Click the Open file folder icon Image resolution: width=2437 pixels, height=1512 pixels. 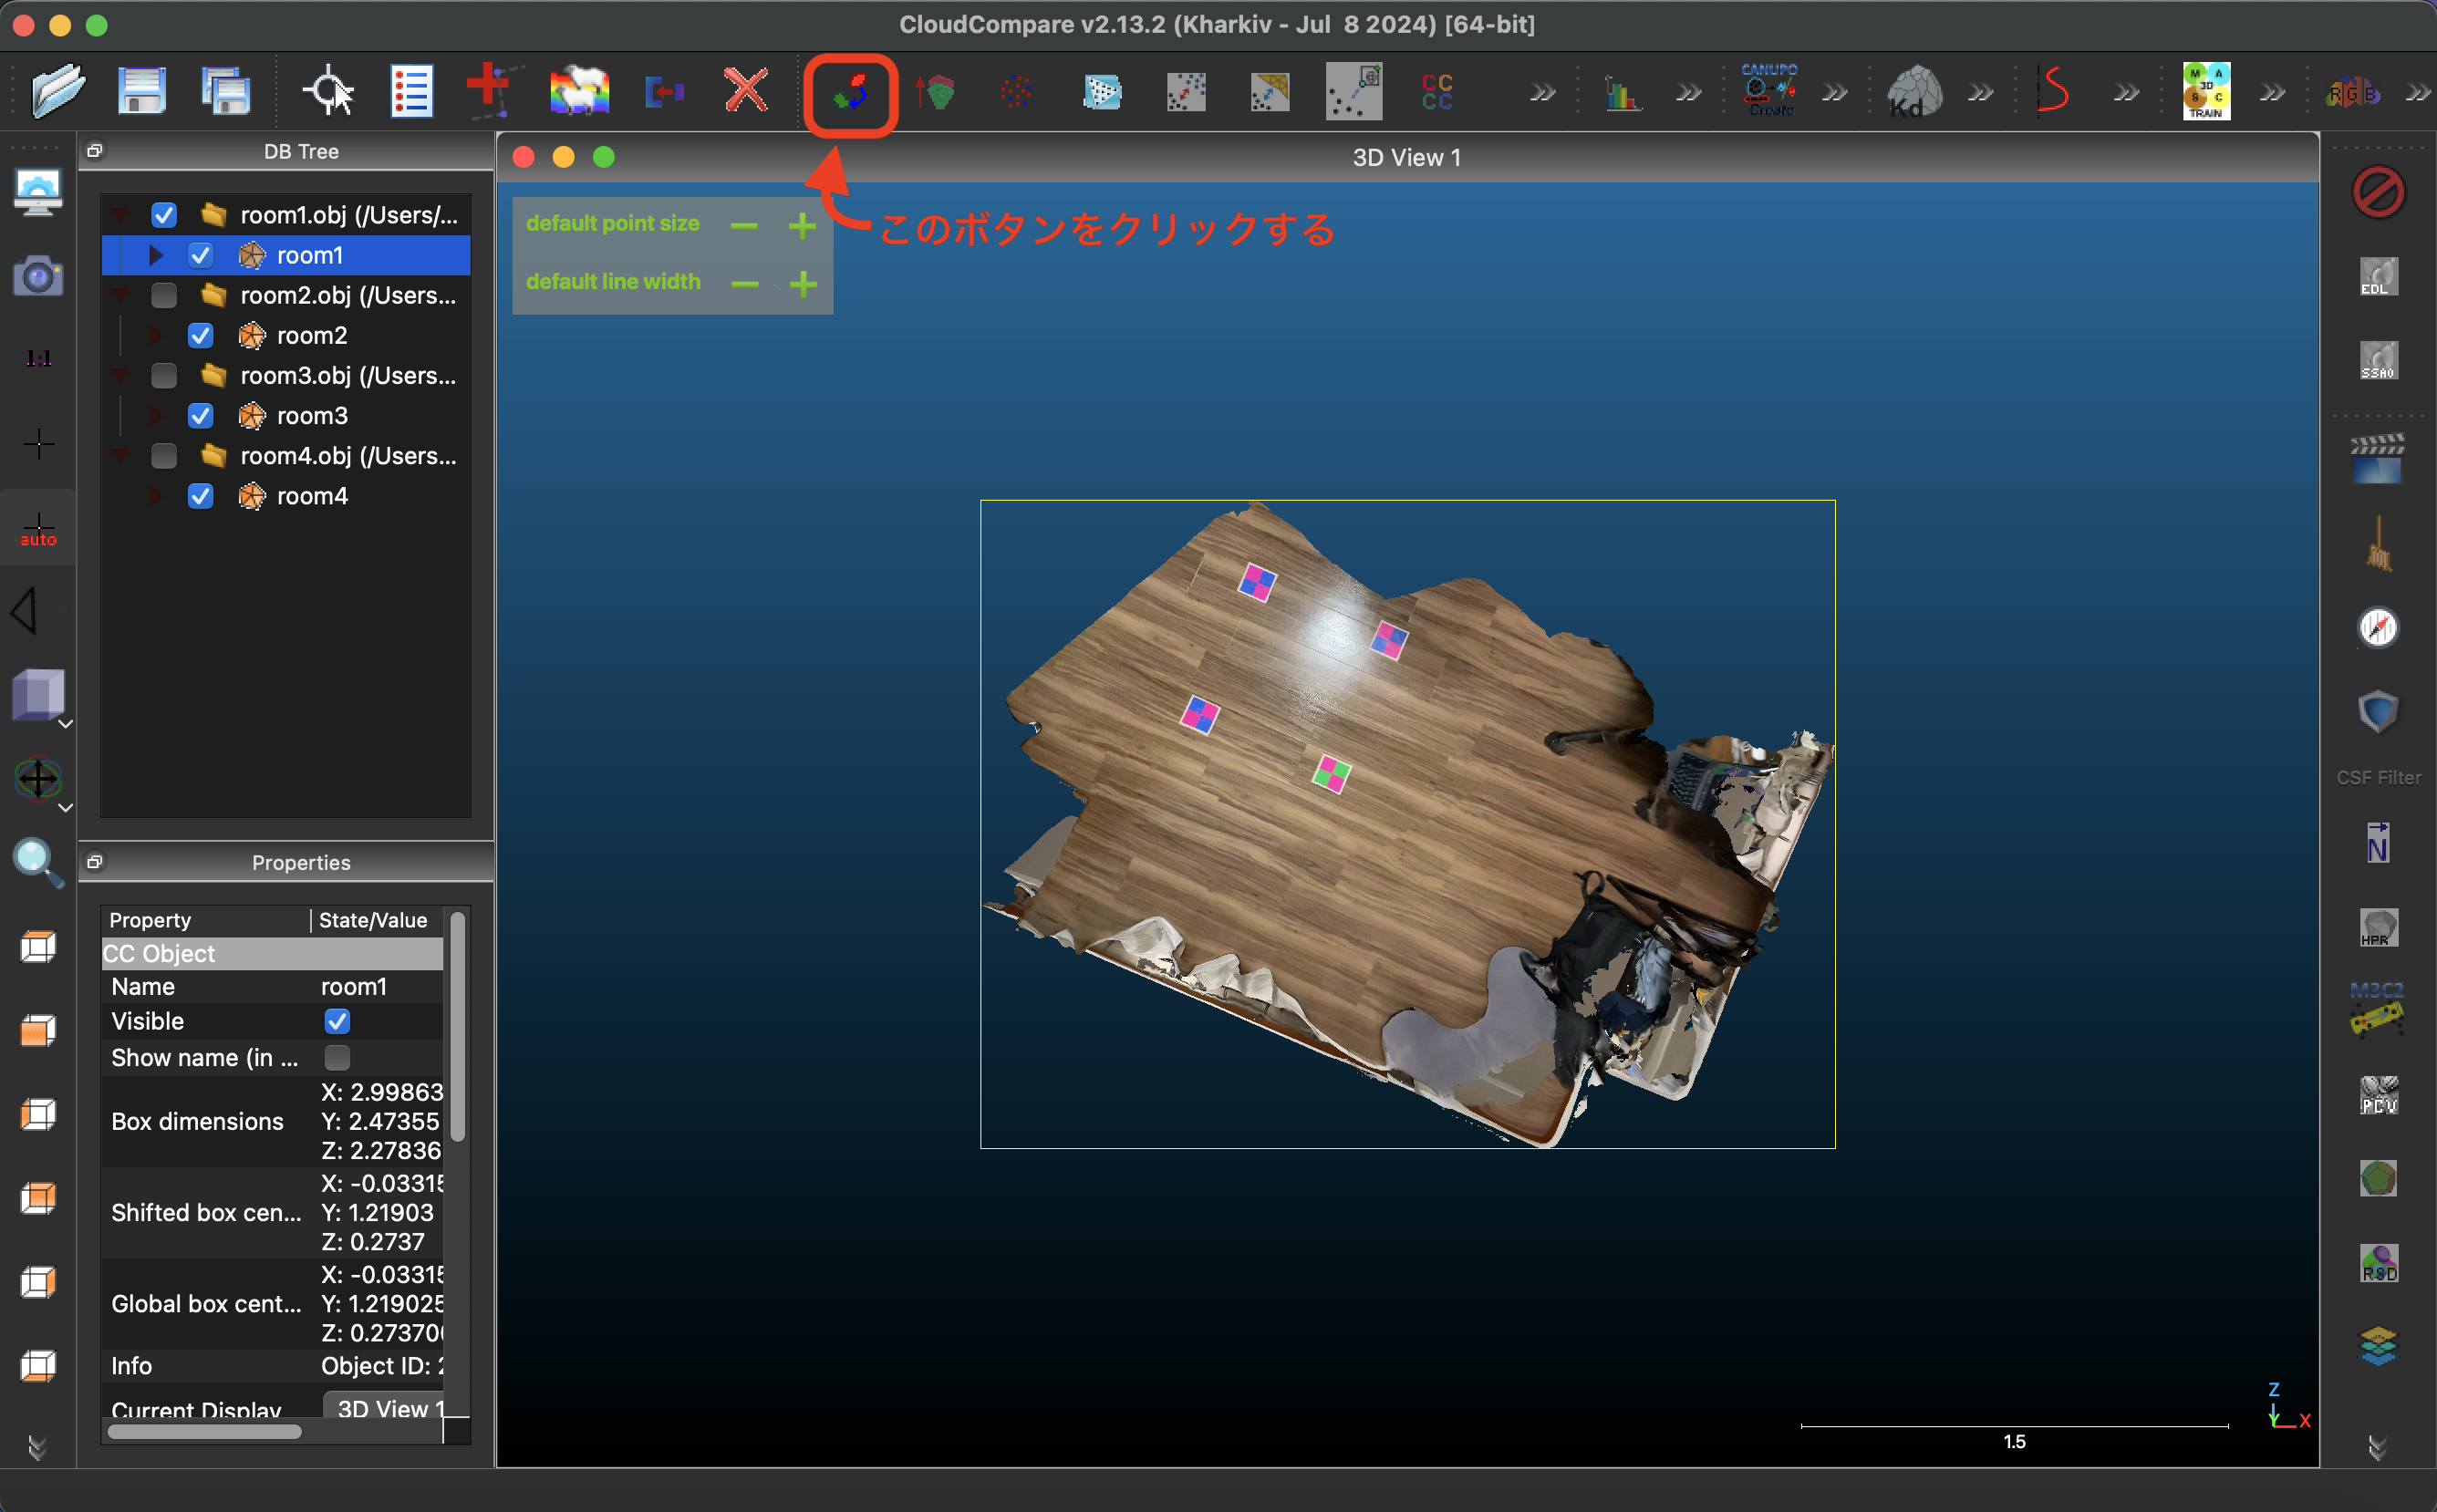click(57, 92)
